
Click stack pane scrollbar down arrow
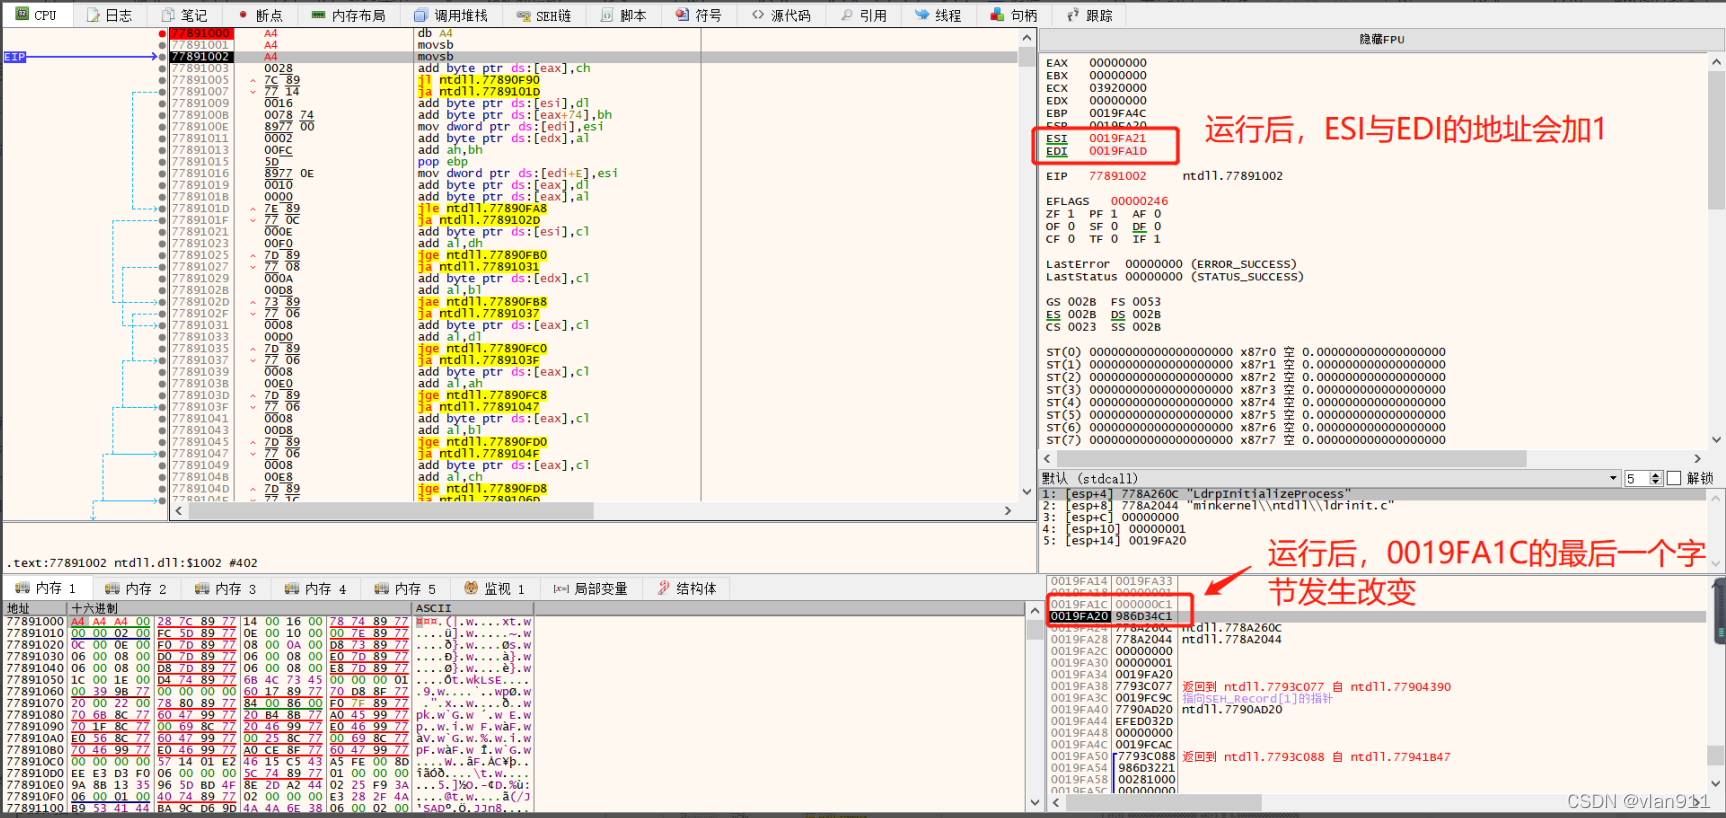tap(1717, 784)
